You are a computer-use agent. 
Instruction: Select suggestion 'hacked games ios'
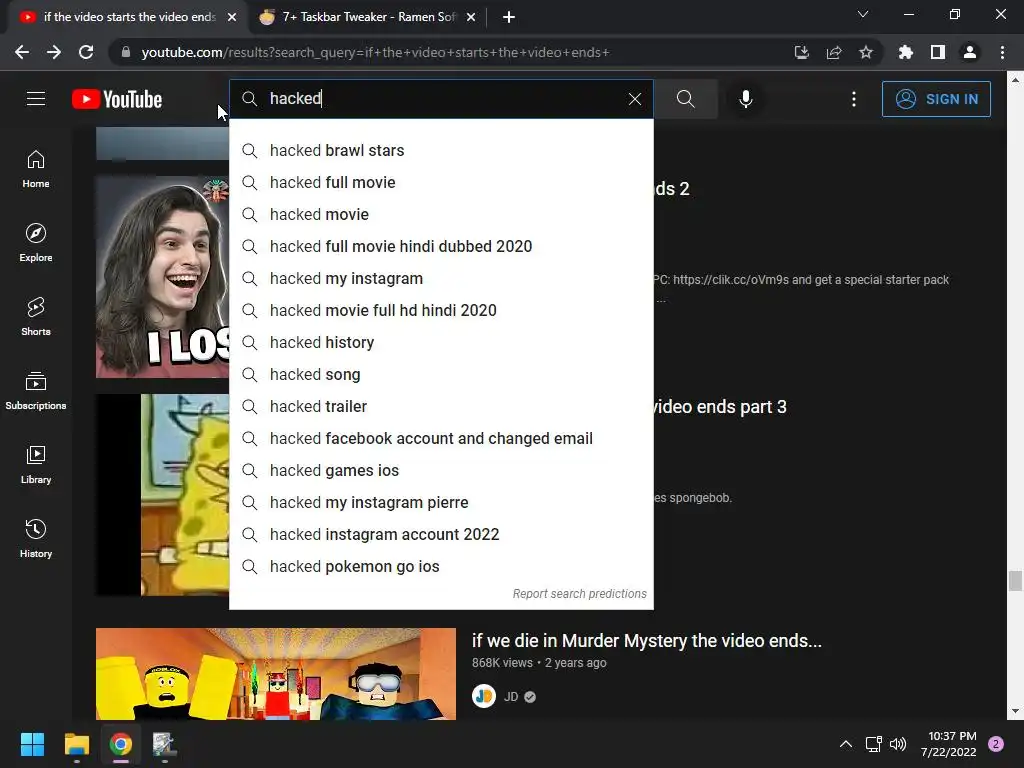(441, 470)
